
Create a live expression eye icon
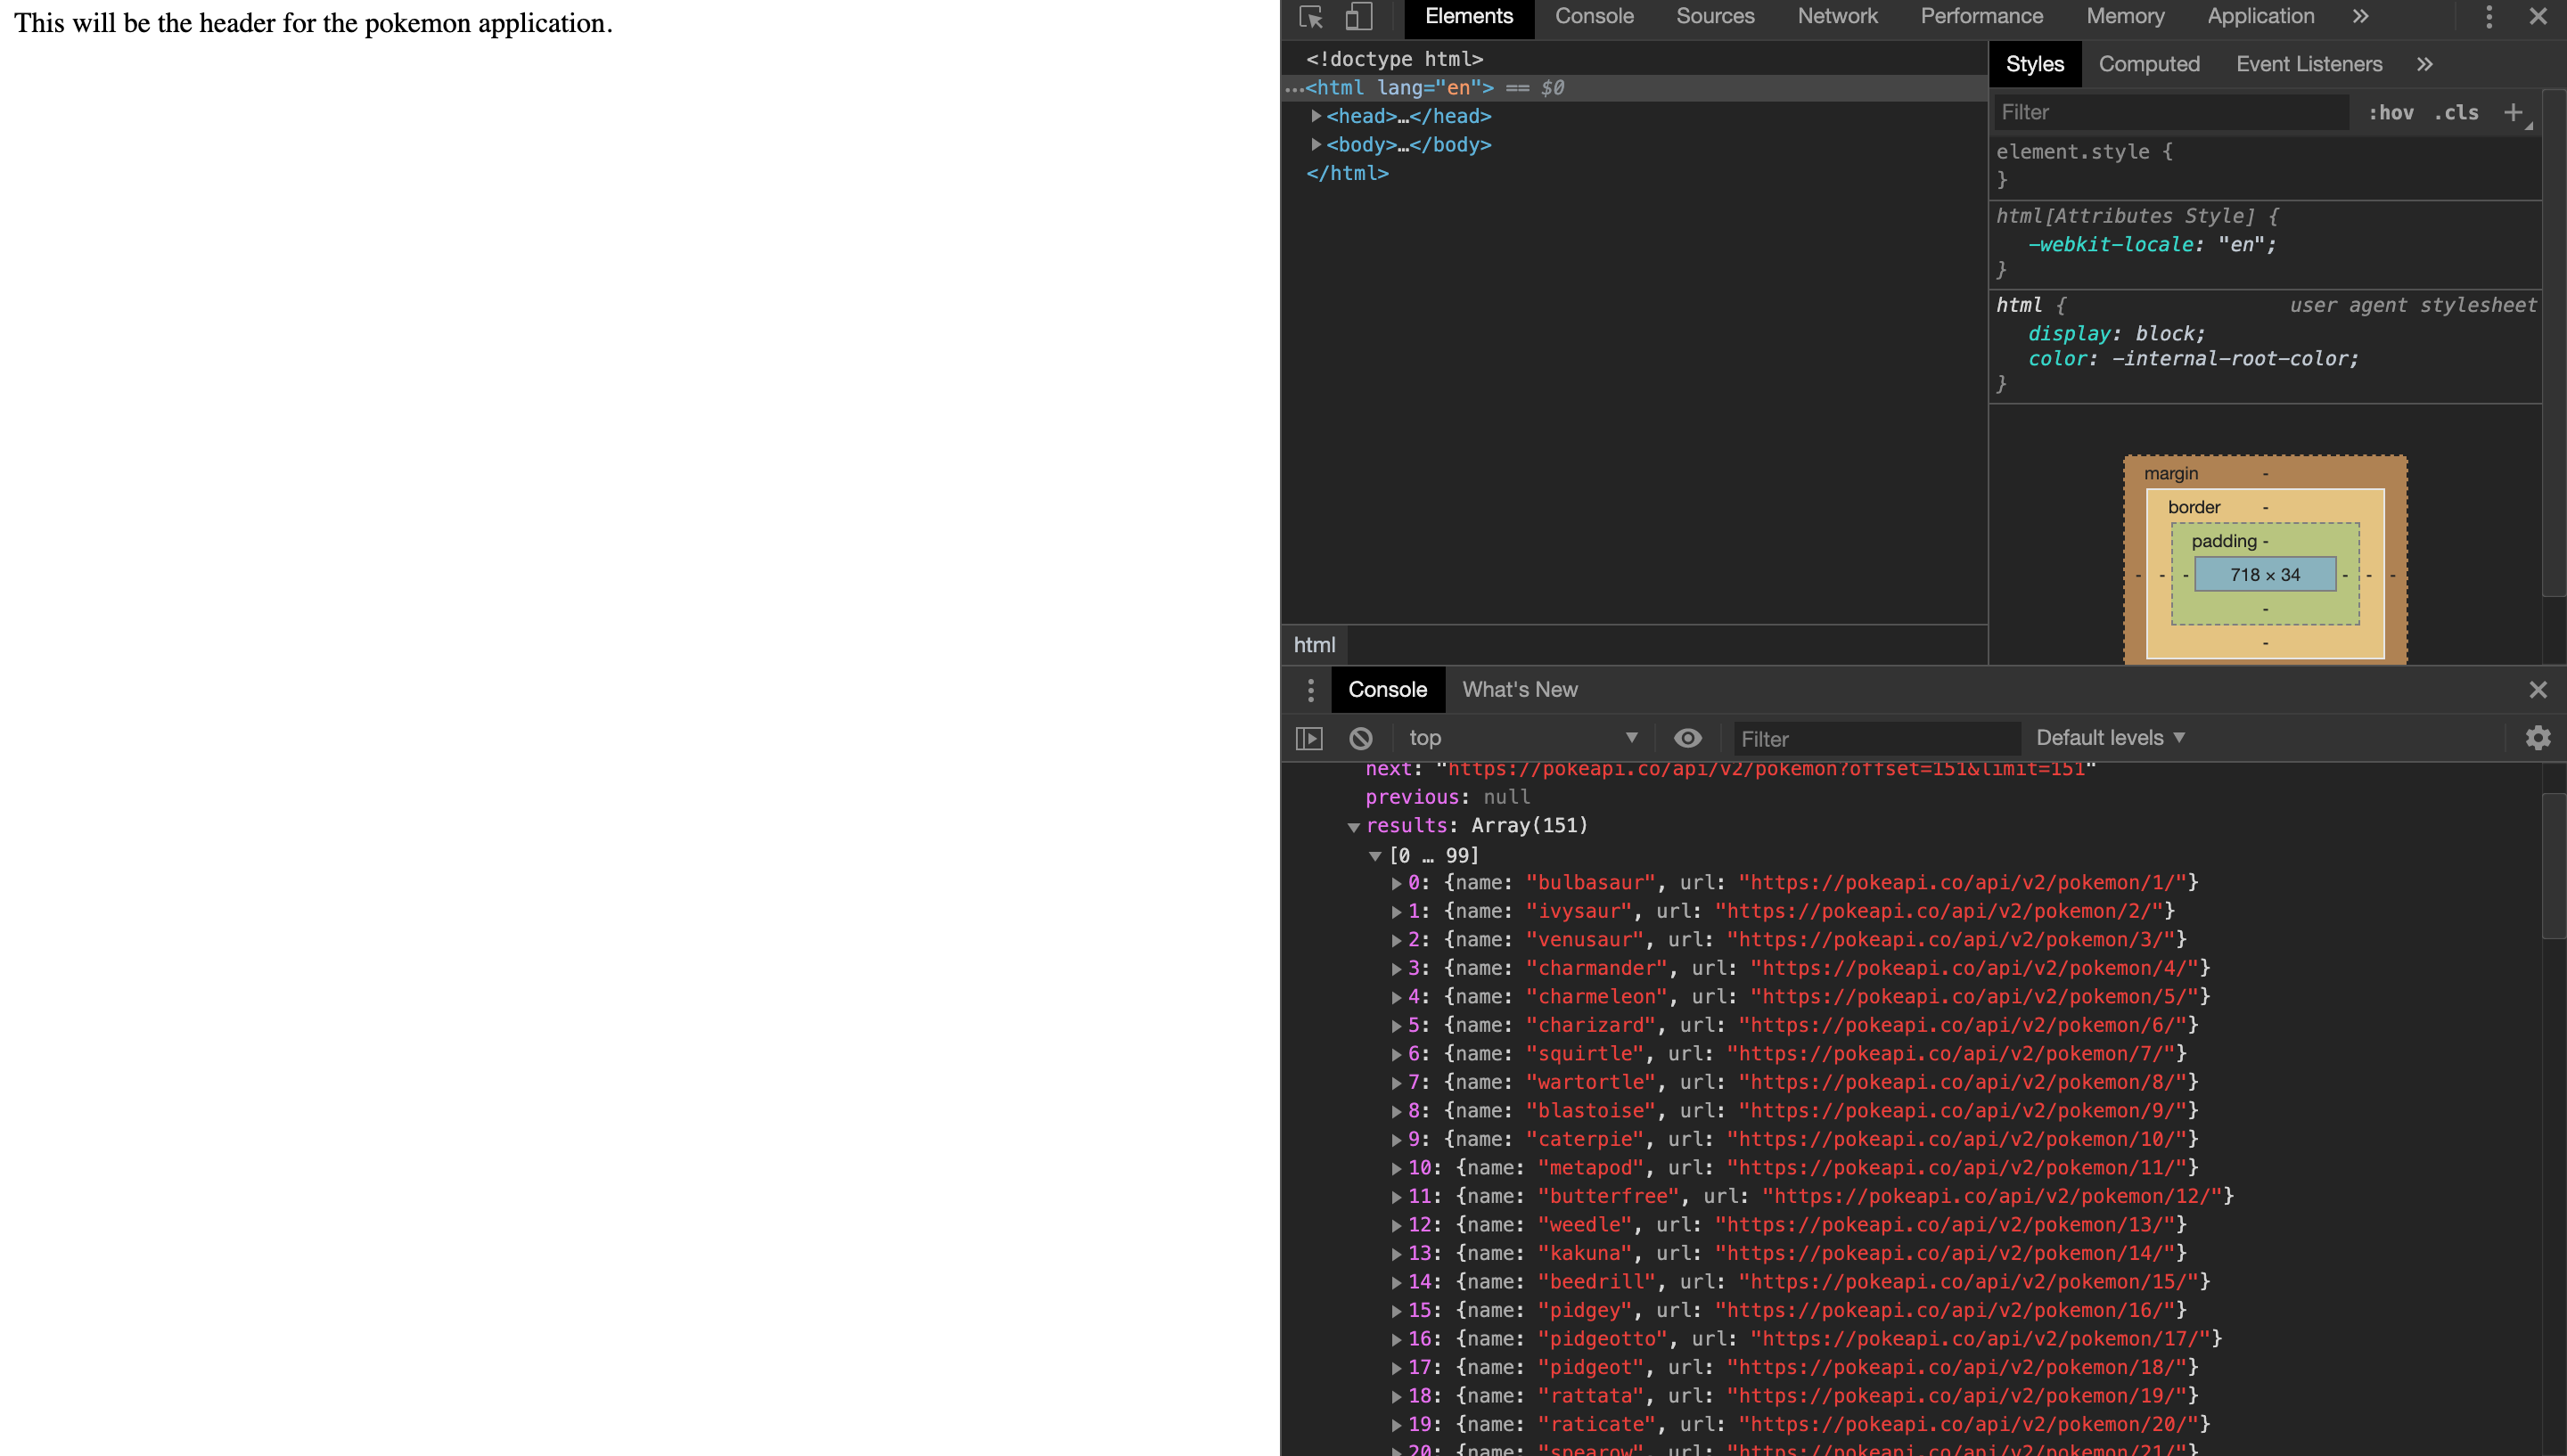(x=1688, y=738)
